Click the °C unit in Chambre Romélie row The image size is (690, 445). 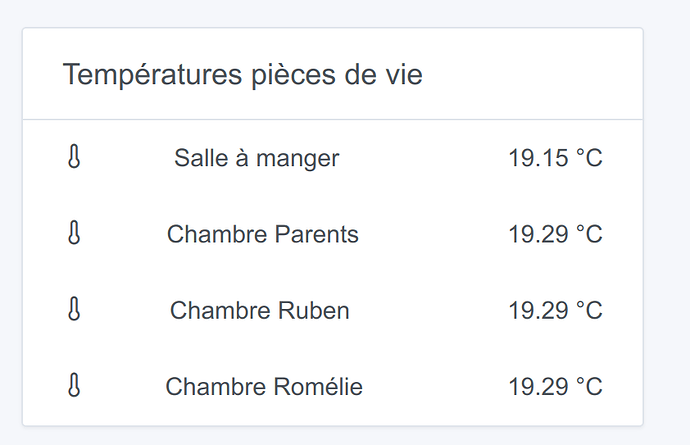pos(589,386)
